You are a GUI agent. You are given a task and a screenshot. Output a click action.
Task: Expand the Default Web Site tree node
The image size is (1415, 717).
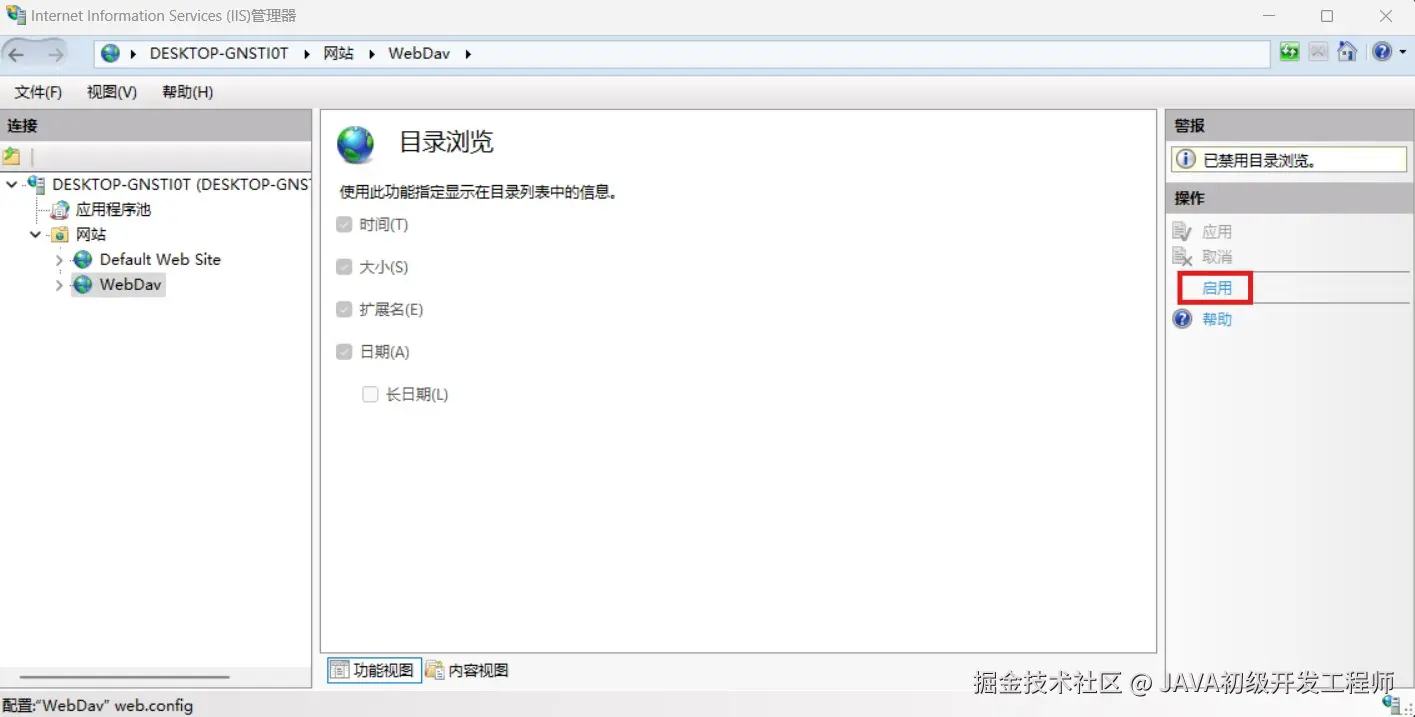(61, 259)
